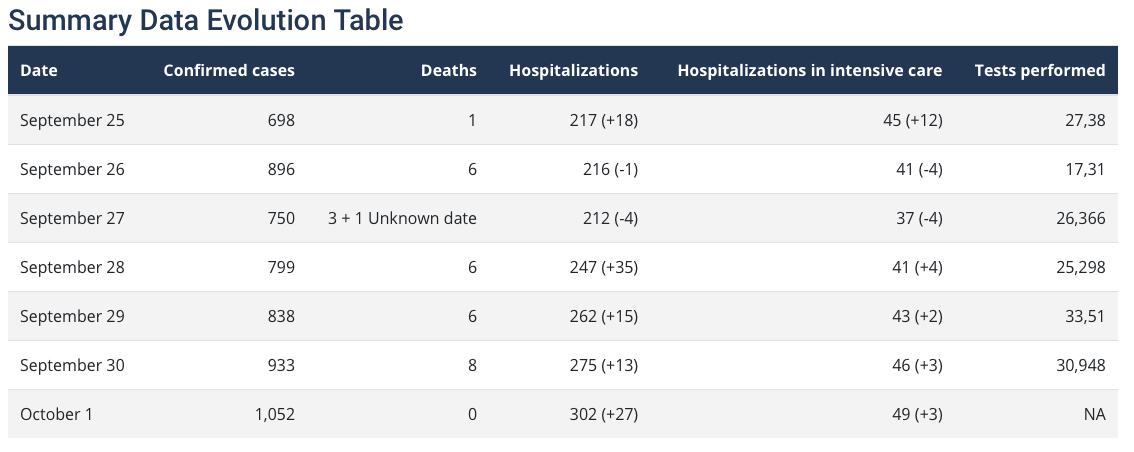Select the September 25 date cell
Image resolution: width=1134 pixels, height=452 pixels.
(x=72, y=120)
